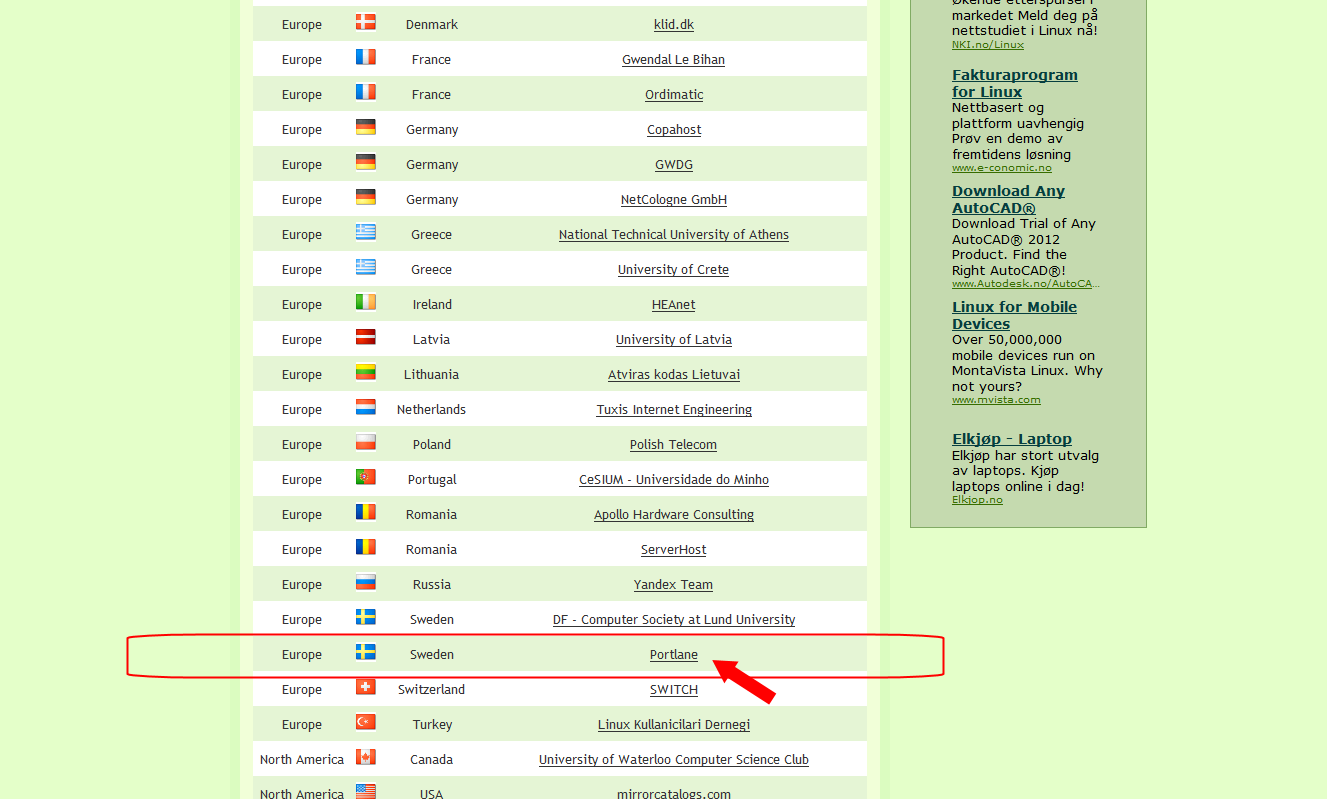Image resolution: width=1327 pixels, height=799 pixels.
Task: Open the Tuxis Internet Engineering mirror
Action: pos(674,410)
